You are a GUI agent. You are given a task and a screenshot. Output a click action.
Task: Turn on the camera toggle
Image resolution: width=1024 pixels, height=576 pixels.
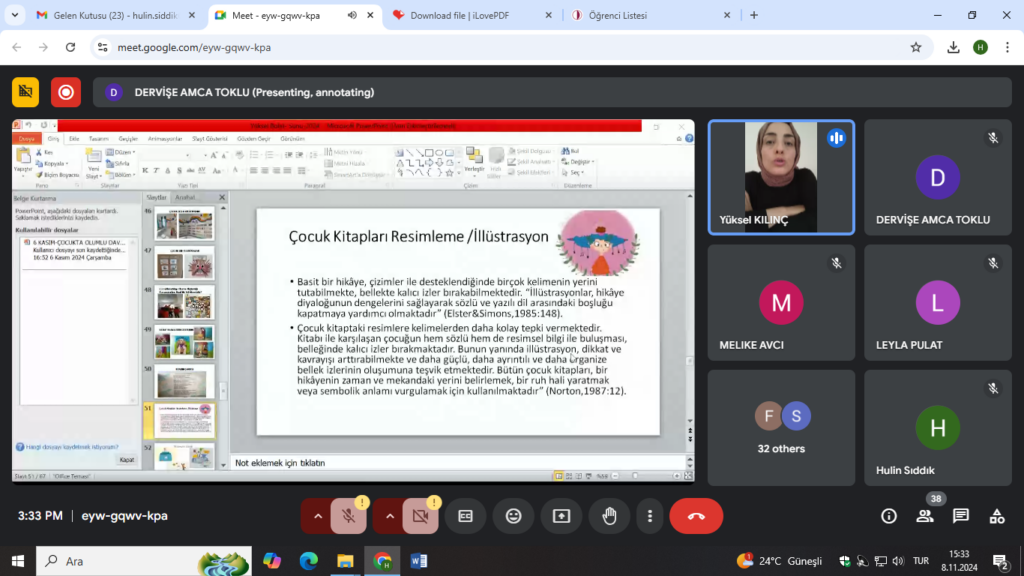[420, 516]
